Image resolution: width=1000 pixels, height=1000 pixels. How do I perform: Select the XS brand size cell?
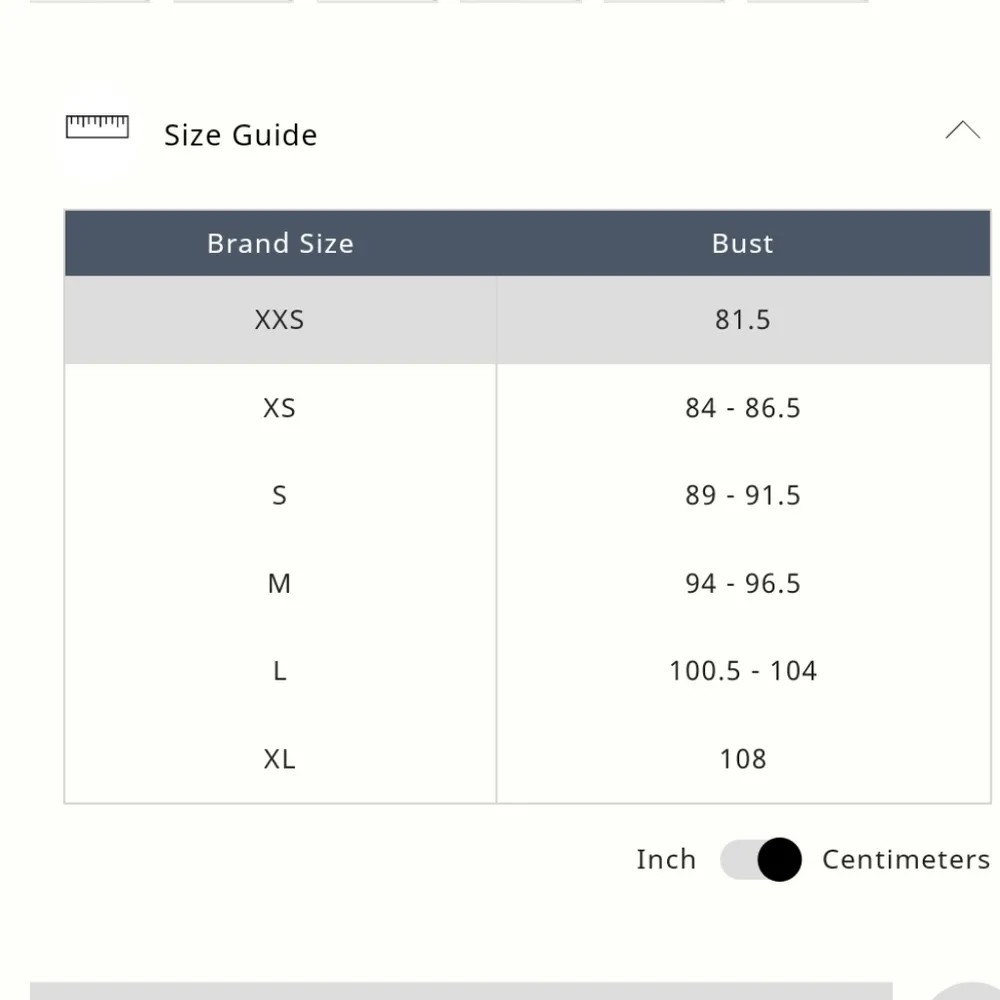click(x=280, y=408)
